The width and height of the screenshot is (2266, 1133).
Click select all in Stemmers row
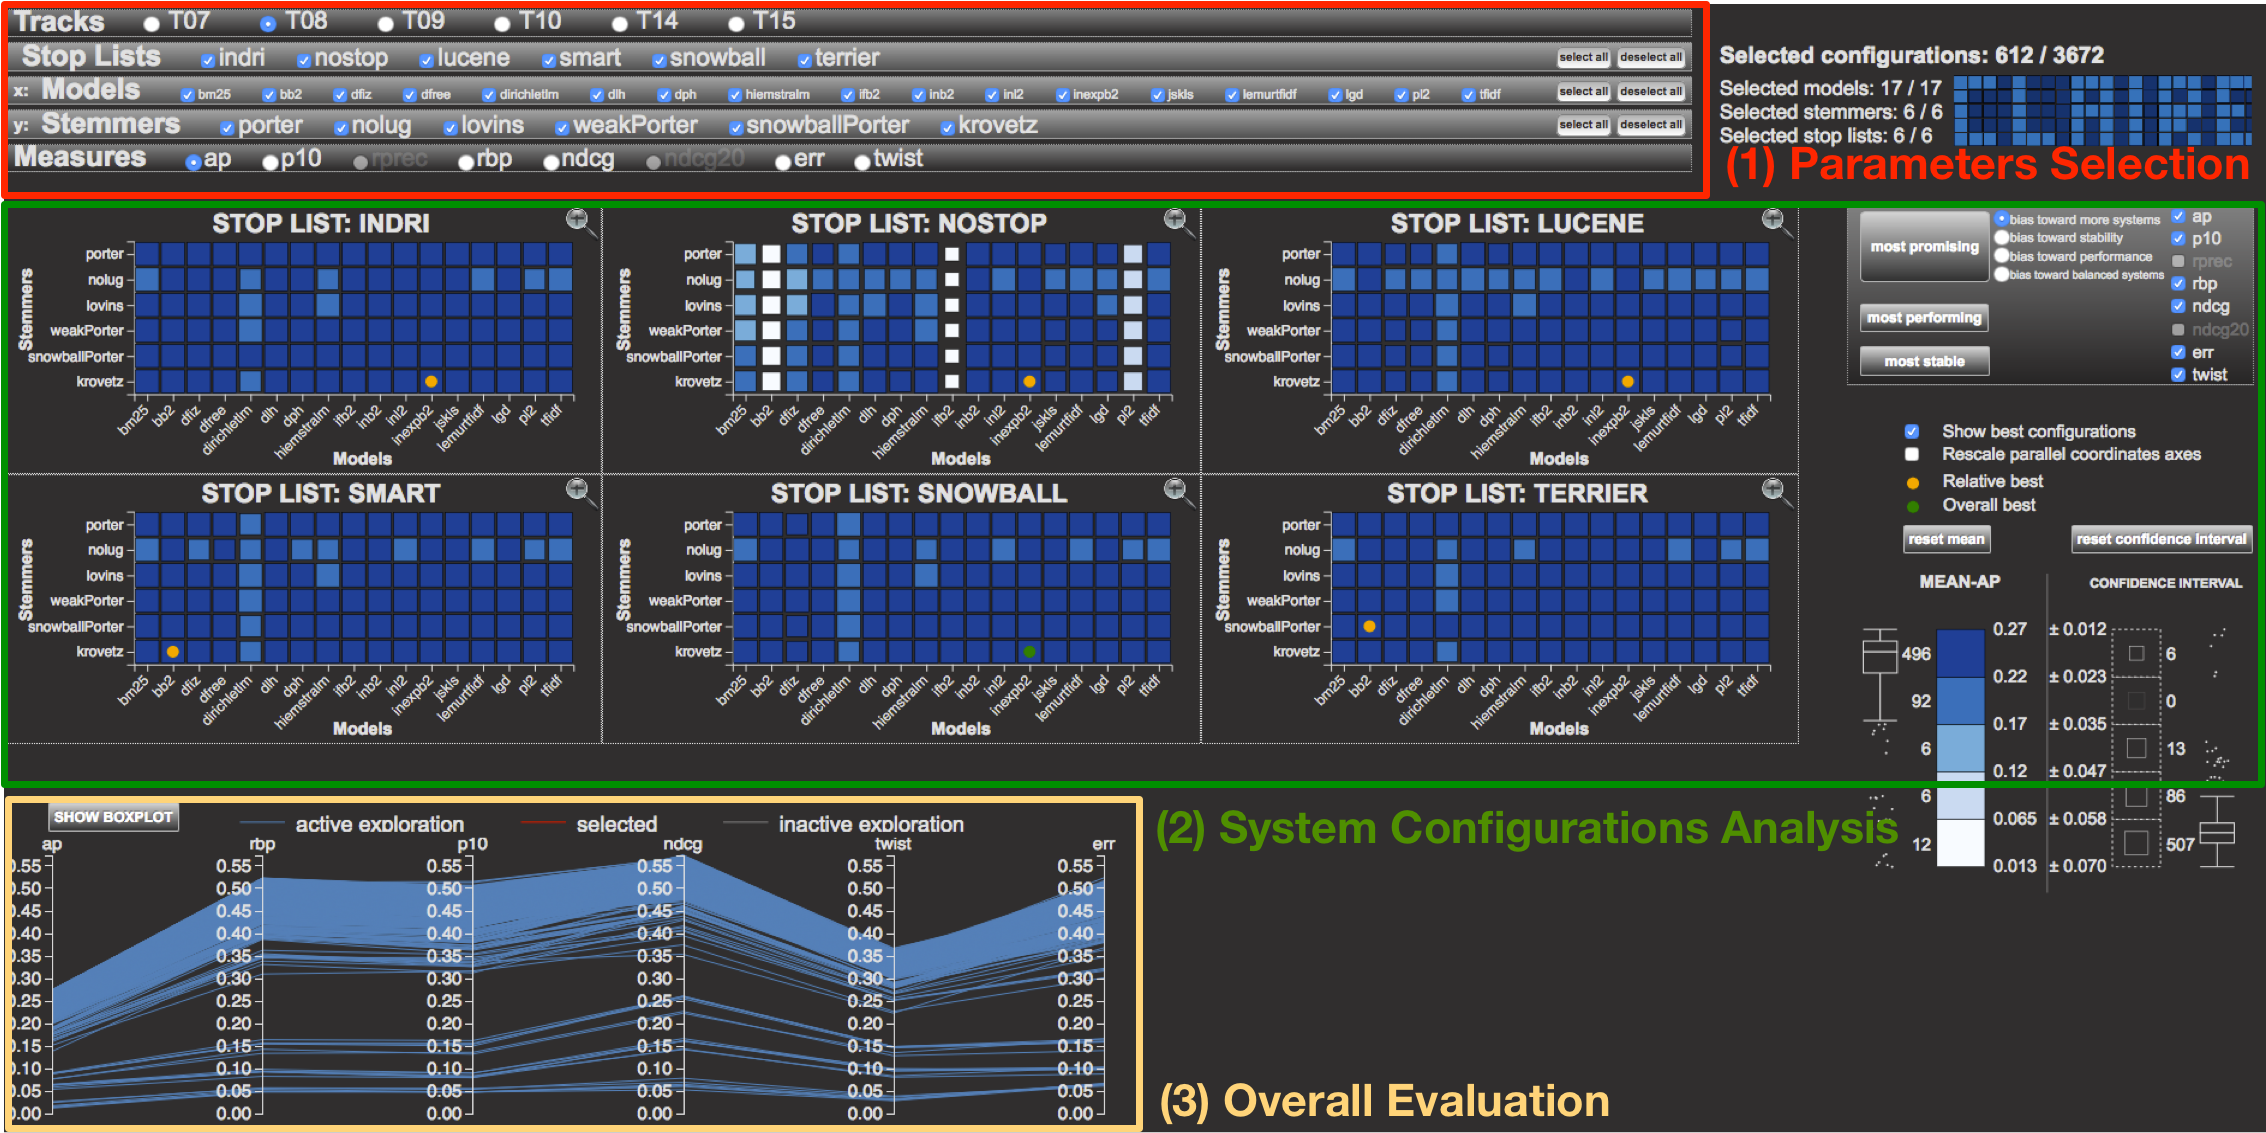click(x=1584, y=124)
